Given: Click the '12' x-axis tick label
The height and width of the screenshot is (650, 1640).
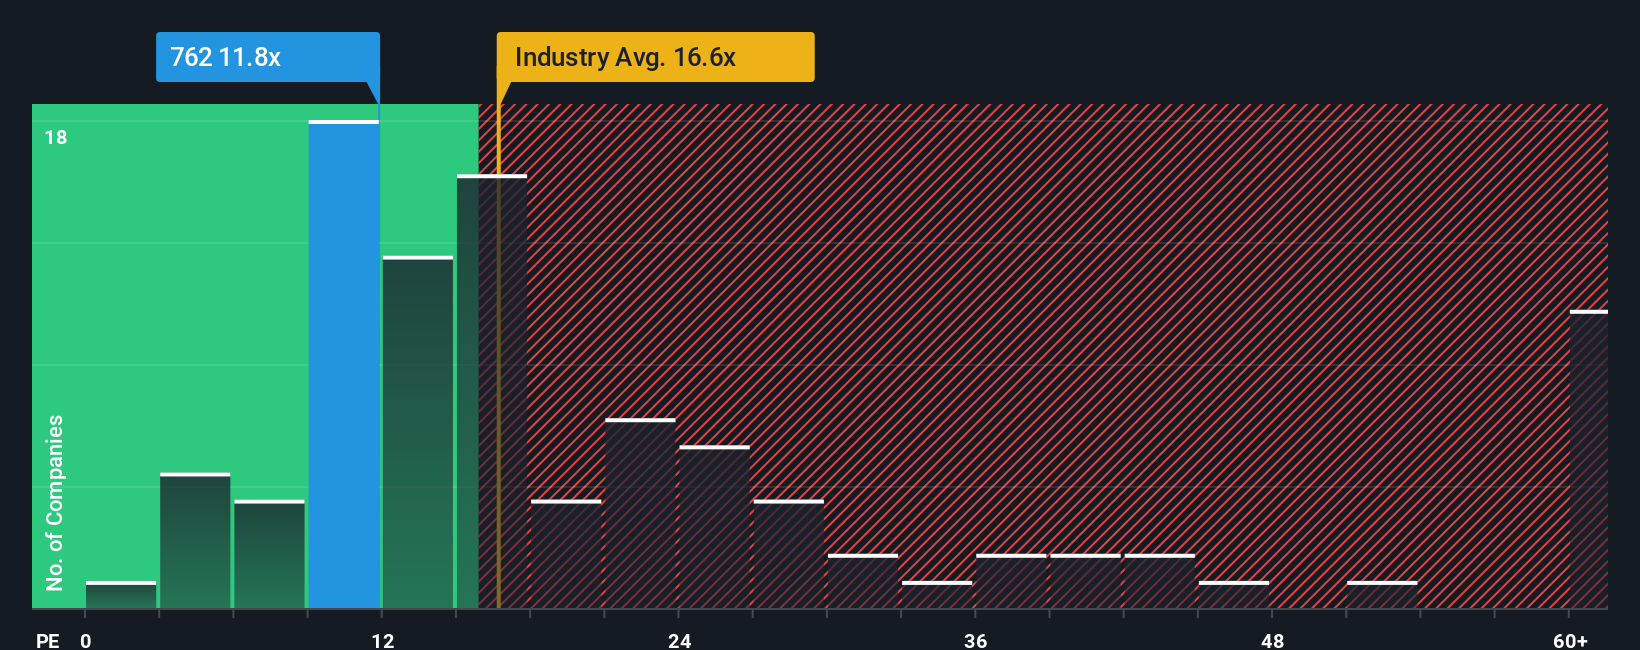Looking at the screenshot, I should [x=383, y=640].
